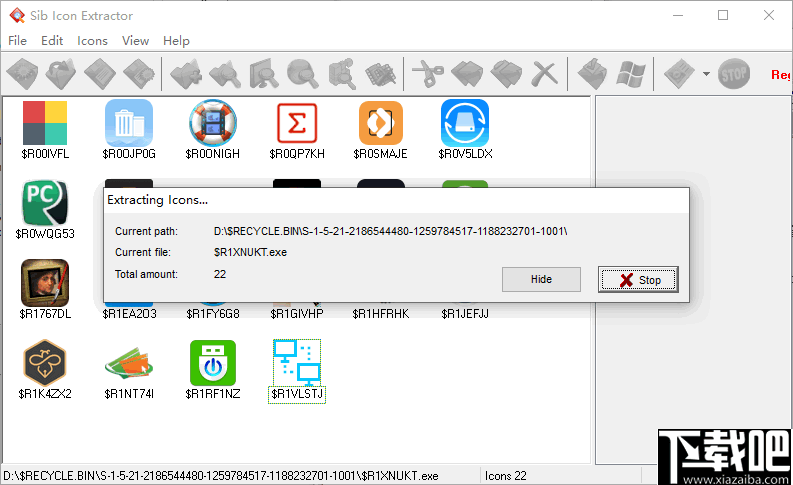Image resolution: width=793 pixels, height=485 pixels.
Task: Open the View menu
Action: tap(136, 40)
